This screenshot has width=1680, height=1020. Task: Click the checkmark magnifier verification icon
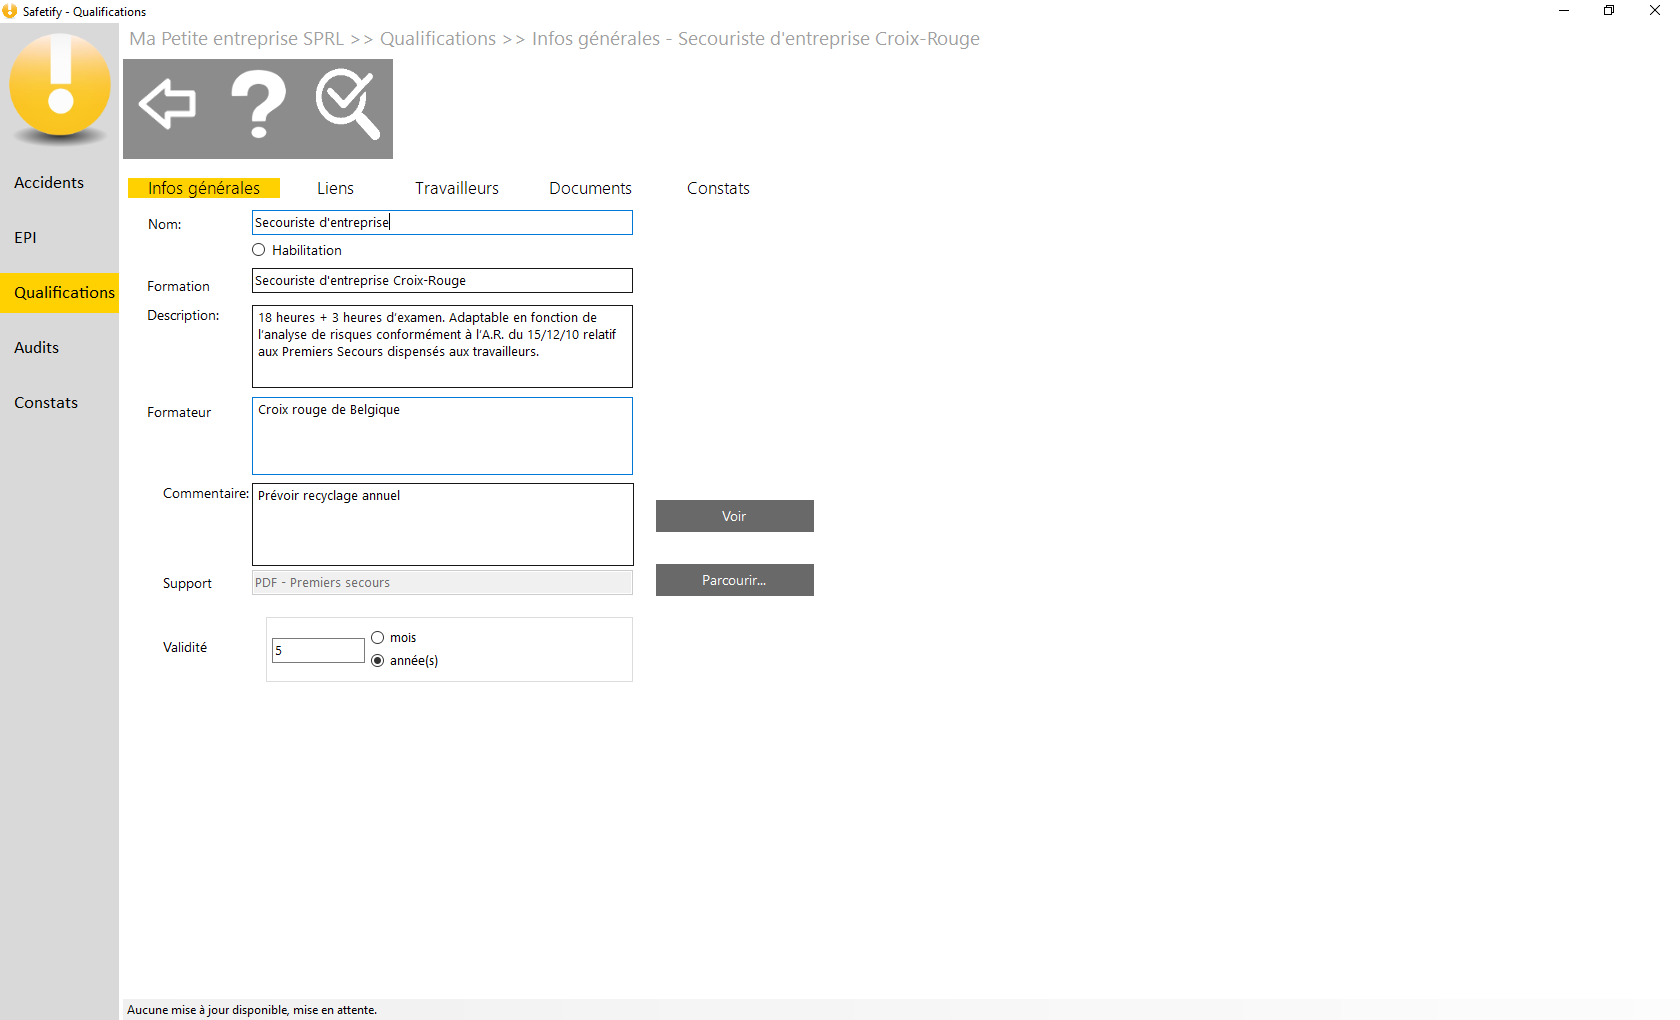[348, 104]
